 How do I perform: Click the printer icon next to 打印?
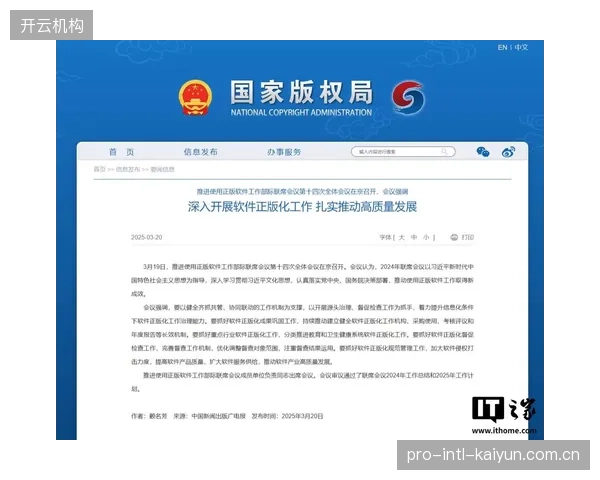(x=454, y=237)
